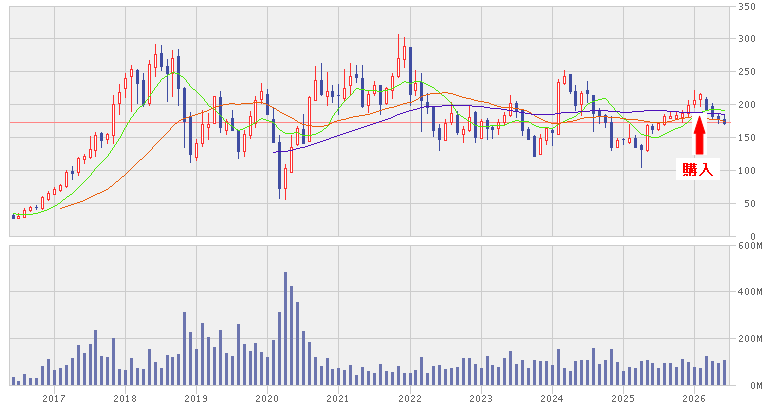Image resolution: width=767 pixels, height=404 pixels.
Task: Click the 600M volume axis label
Action: tap(750, 246)
